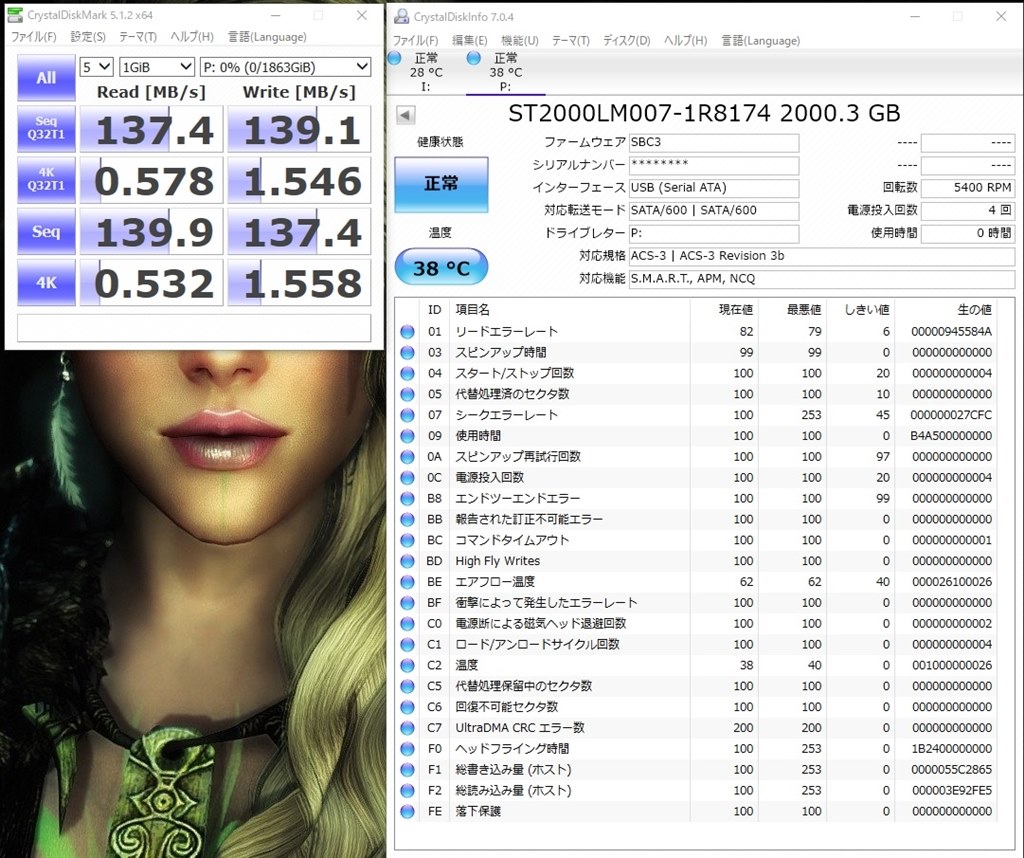
Task: Open 設定 menu in CrystalDiskMark
Action: click(88, 37)
